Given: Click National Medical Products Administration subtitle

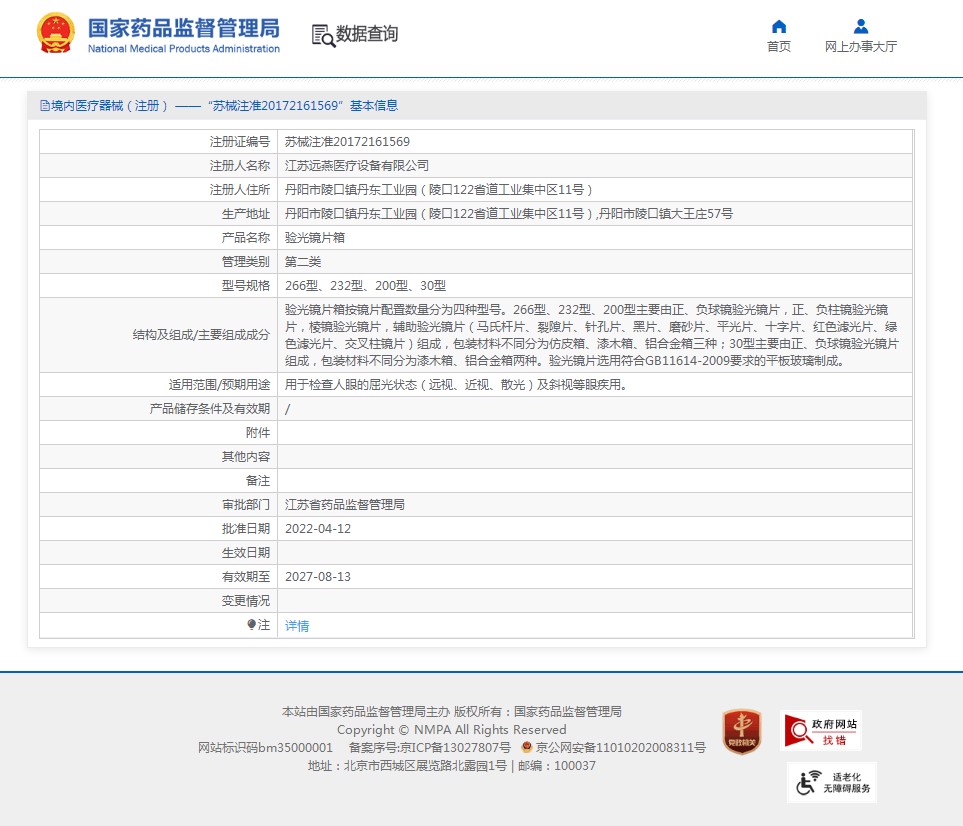Looking at the screenshot, I should click(x=184, y=49).
